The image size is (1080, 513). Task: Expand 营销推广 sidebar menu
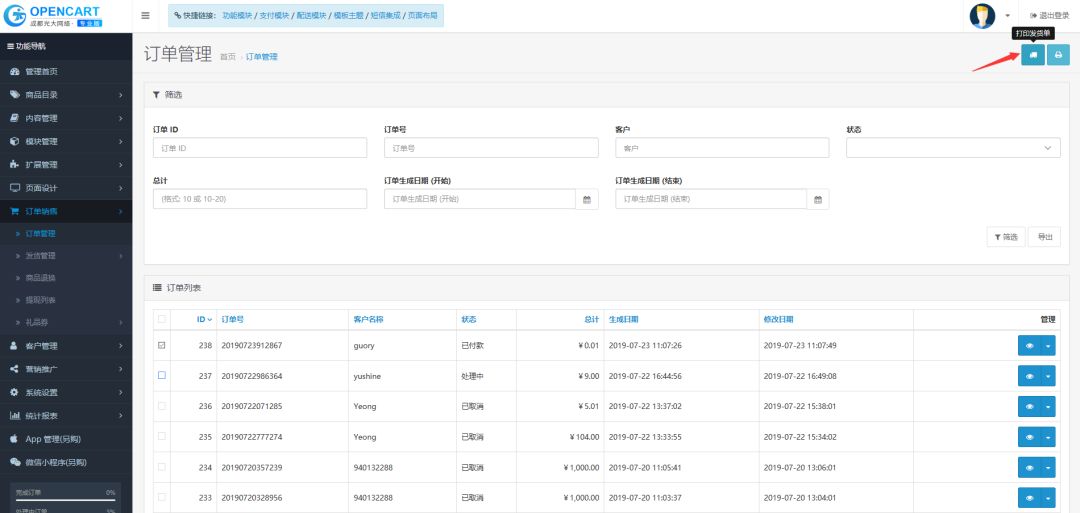(66, 369)
